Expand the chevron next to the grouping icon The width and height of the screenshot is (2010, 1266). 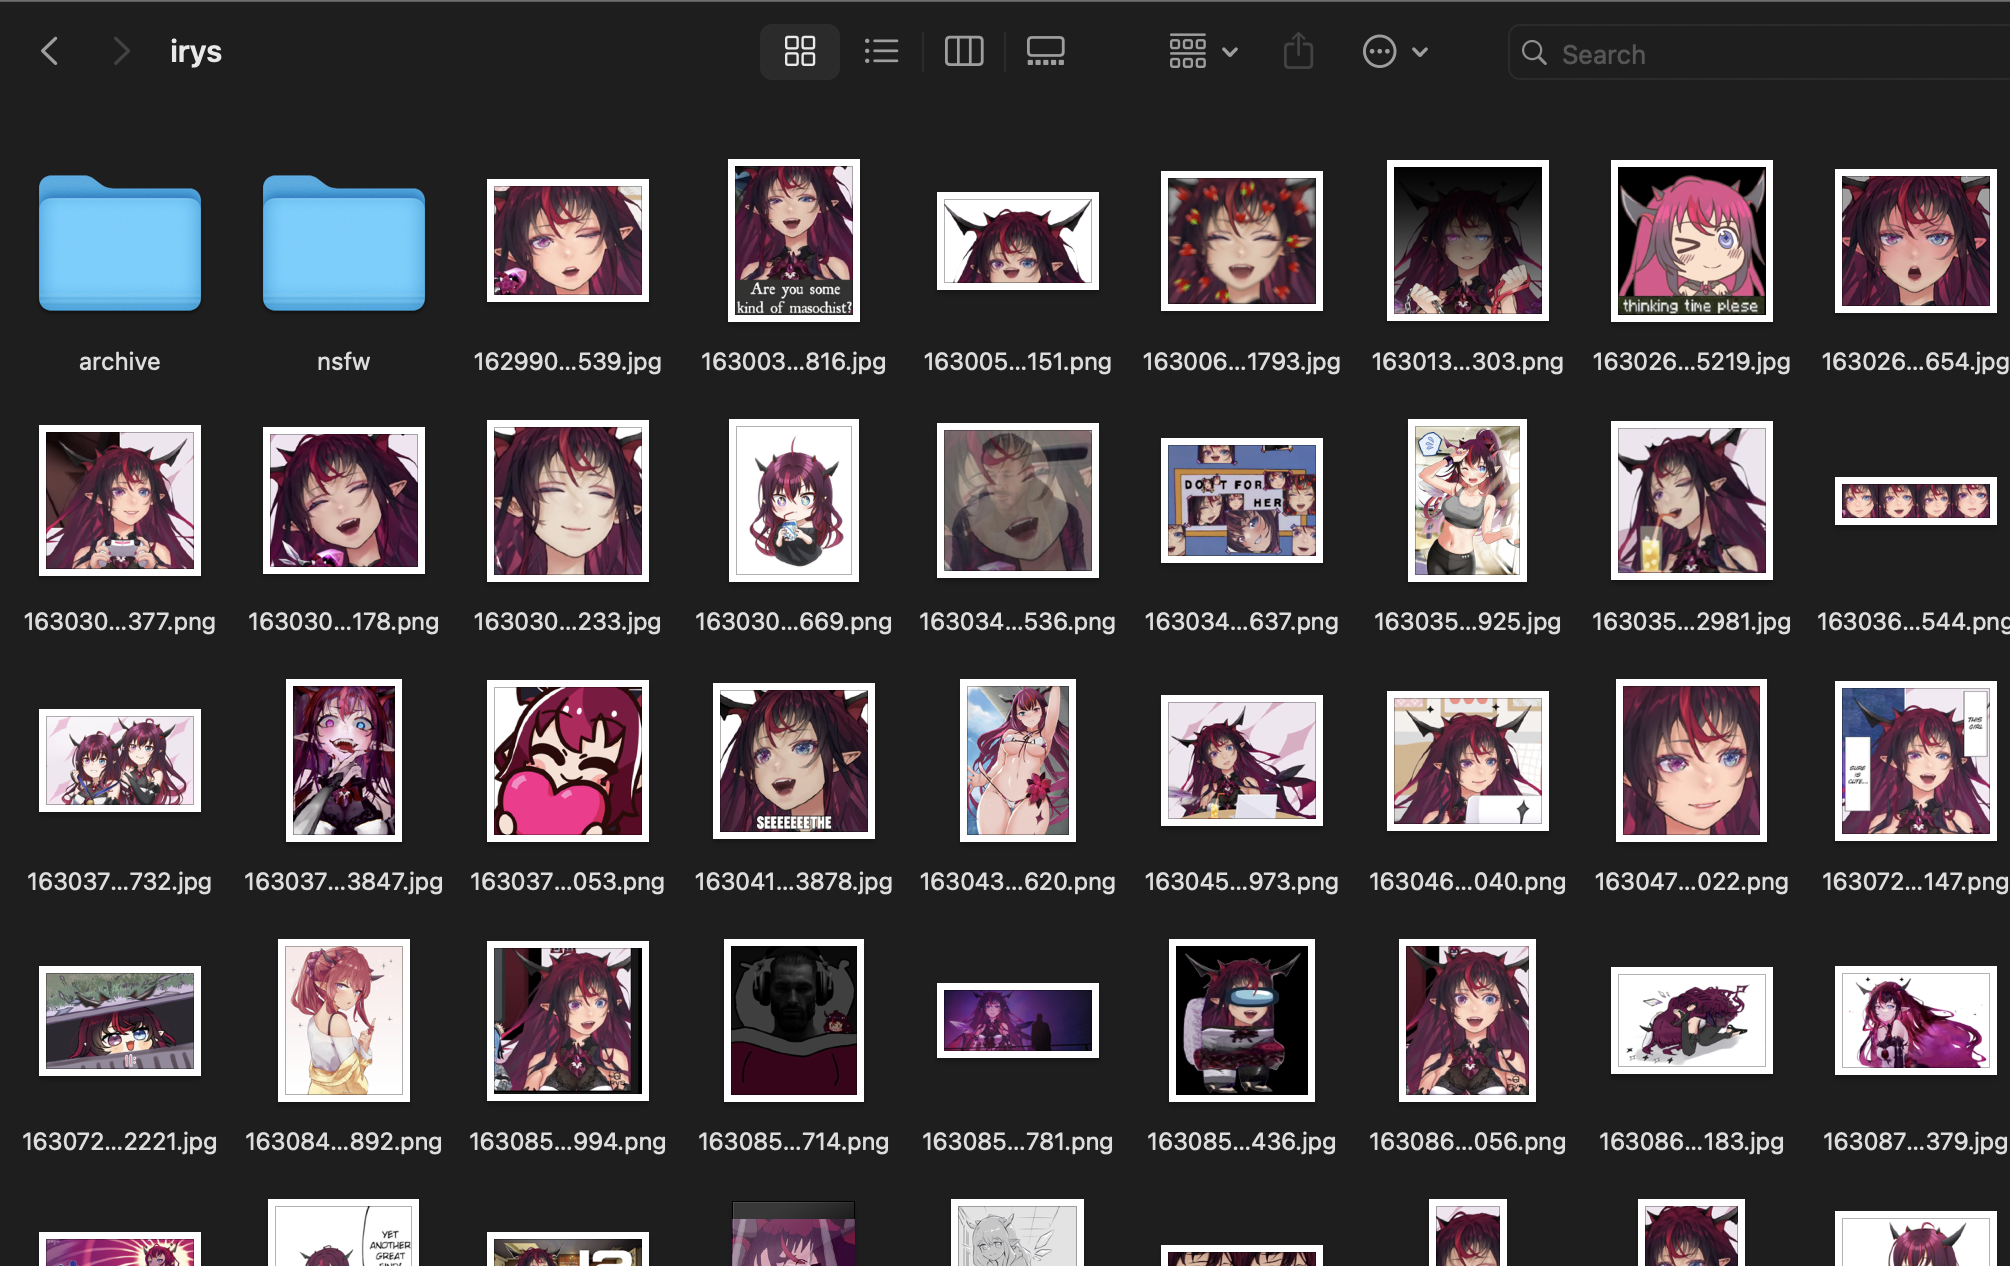click(x=1230, y=52)
